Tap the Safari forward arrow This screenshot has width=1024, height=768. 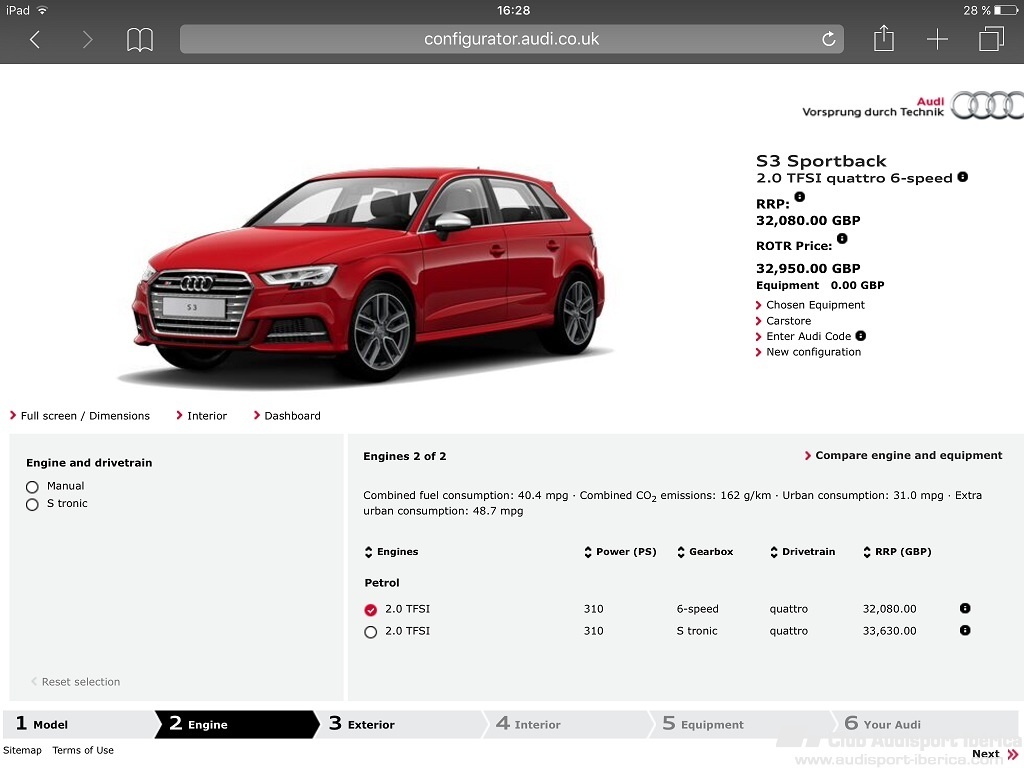tap(88, 39)
